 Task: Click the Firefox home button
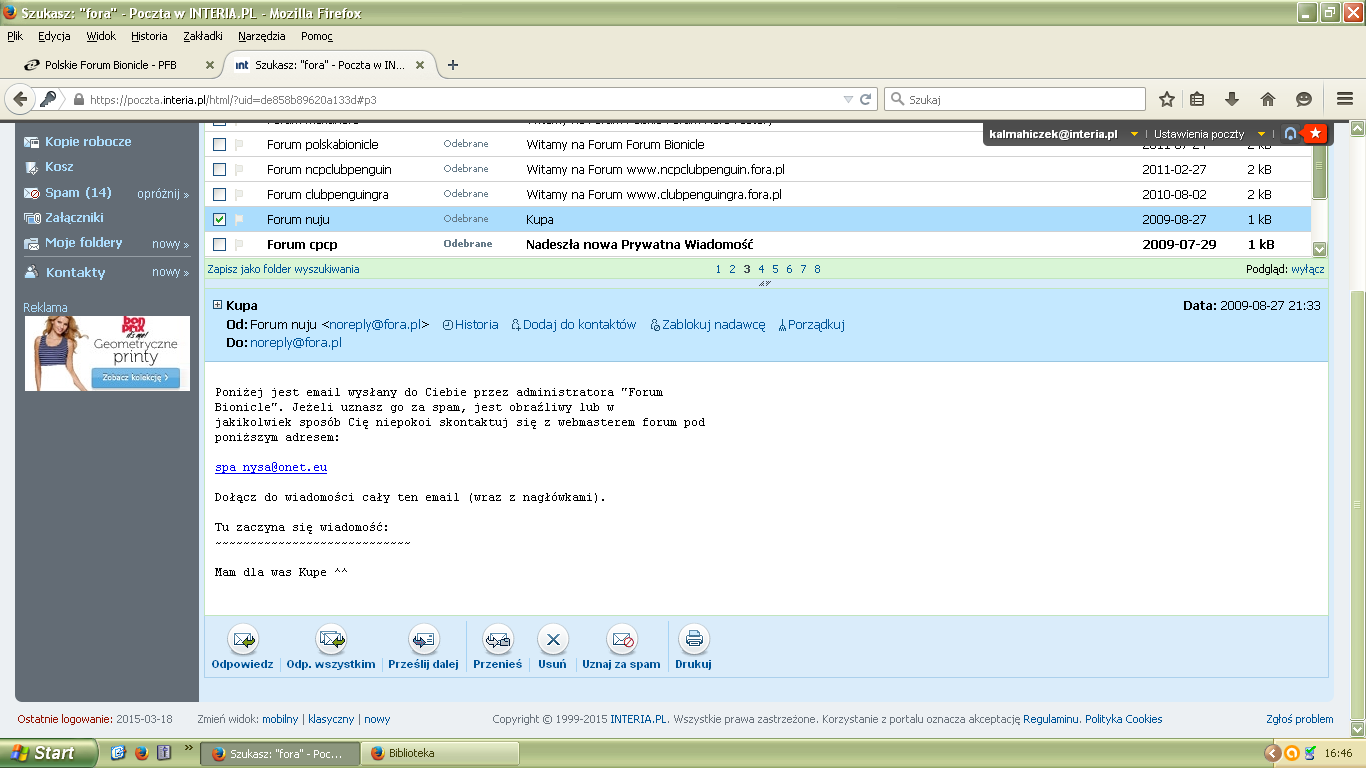(x=1268, y=99)
